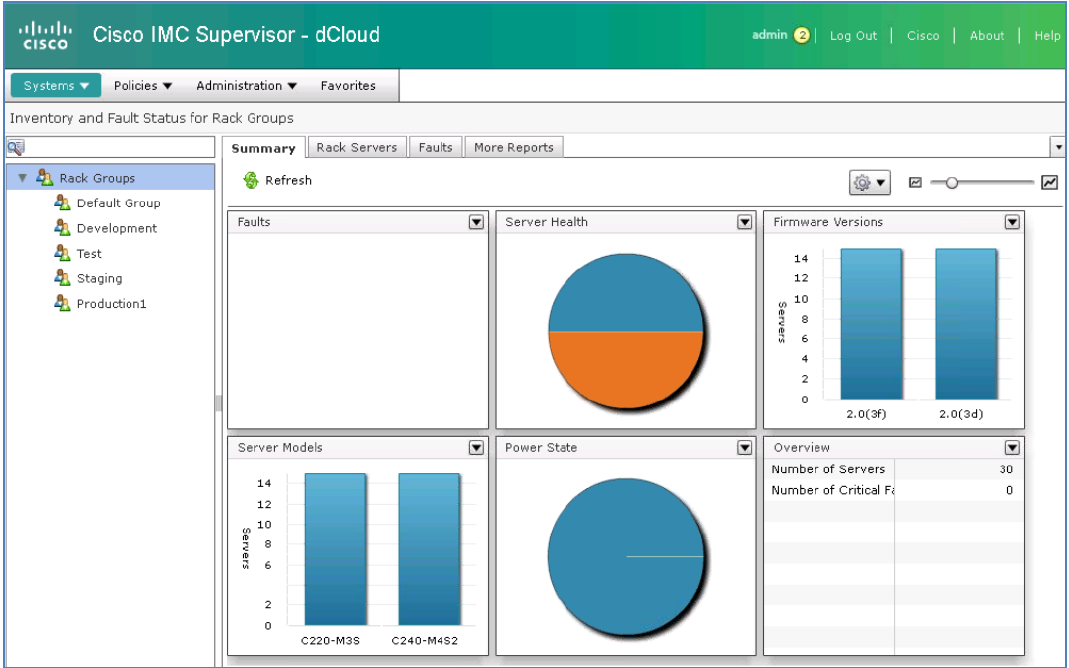Open the Faults widget dropdown arrow

pyautogui.click(x=476, y=222)
